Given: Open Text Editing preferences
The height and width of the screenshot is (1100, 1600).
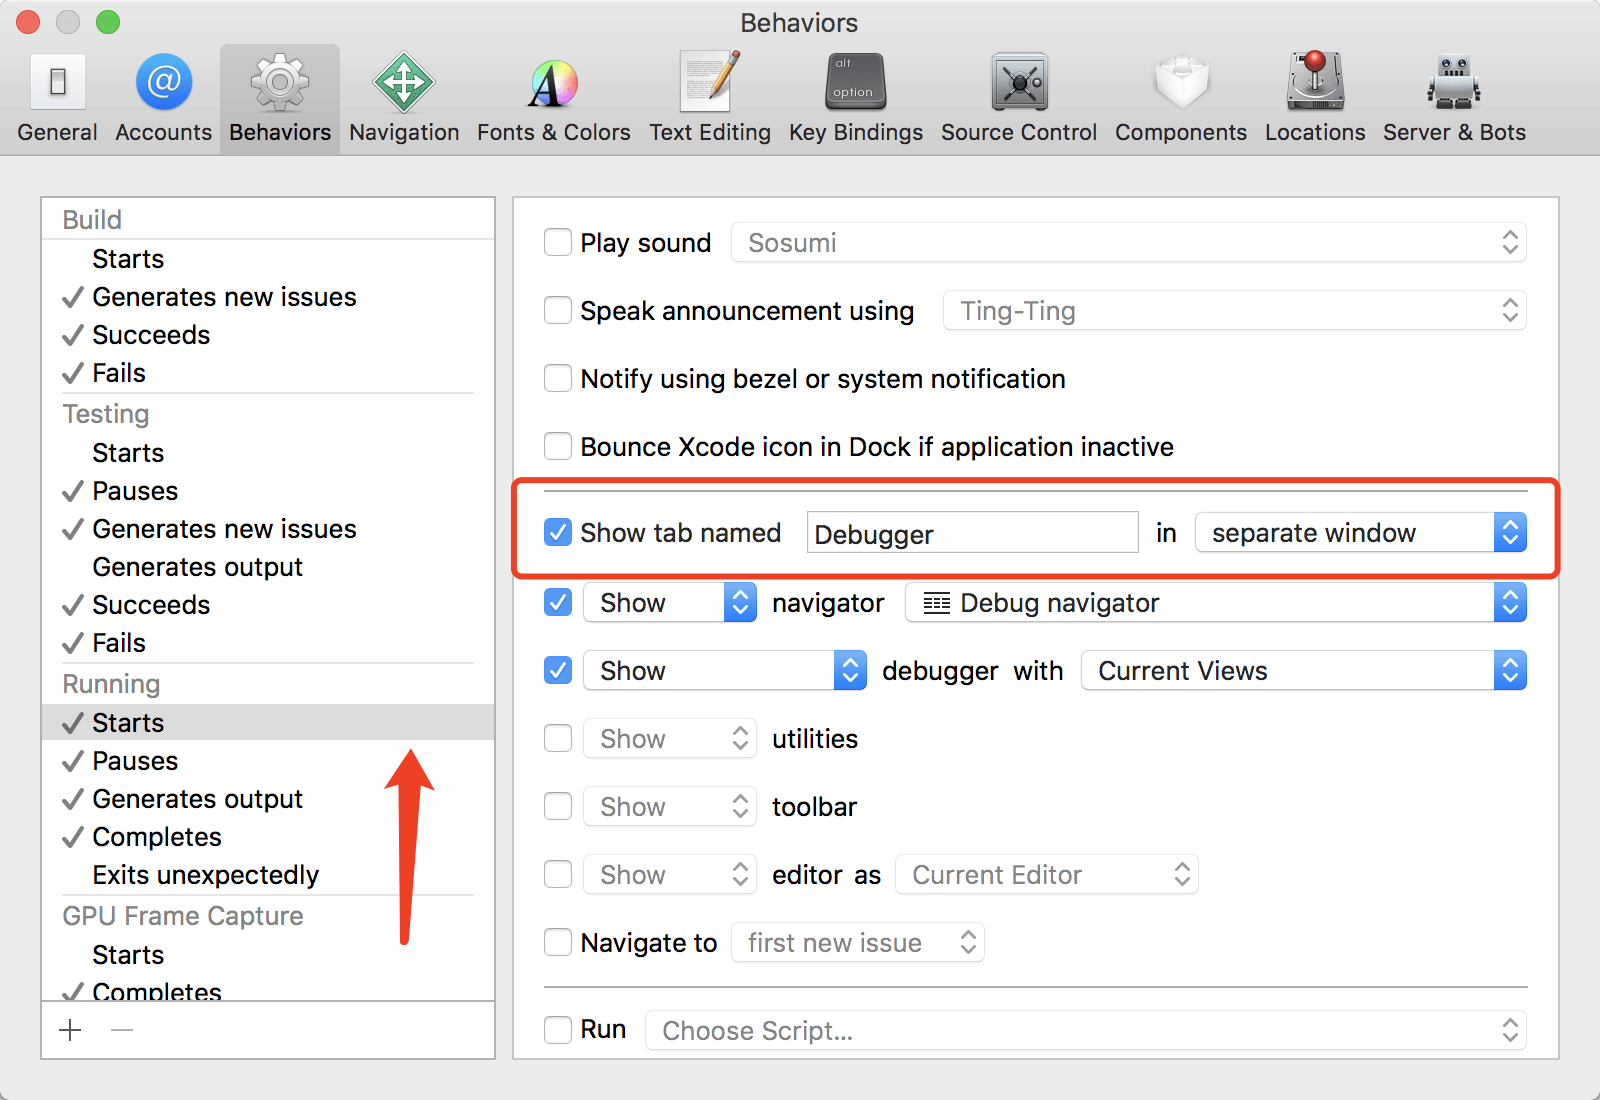Looking at the screenshot, I should click(710, 98).
